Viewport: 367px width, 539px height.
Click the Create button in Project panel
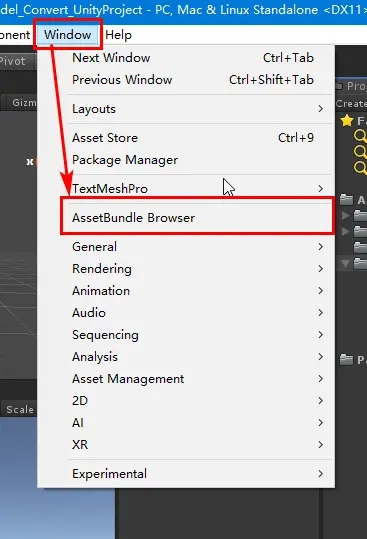(x=351, y=103)
